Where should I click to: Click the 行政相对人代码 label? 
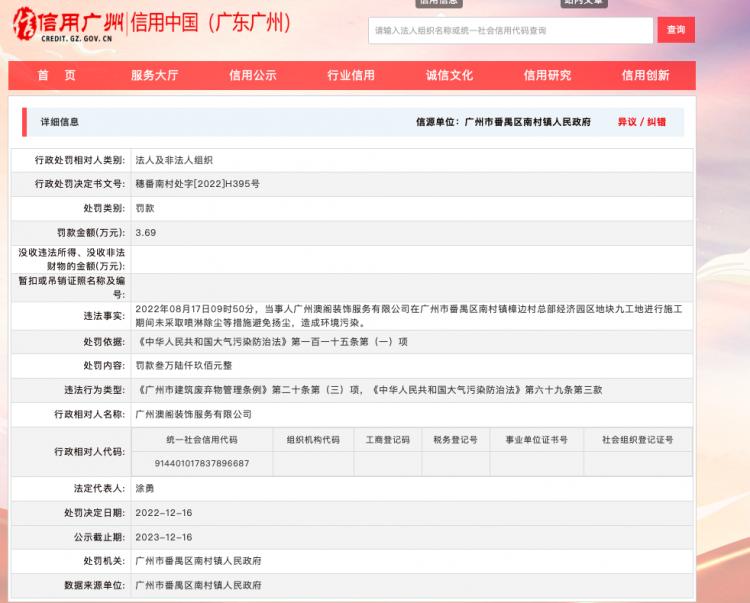pyautogui.click(x=89, y=451)
